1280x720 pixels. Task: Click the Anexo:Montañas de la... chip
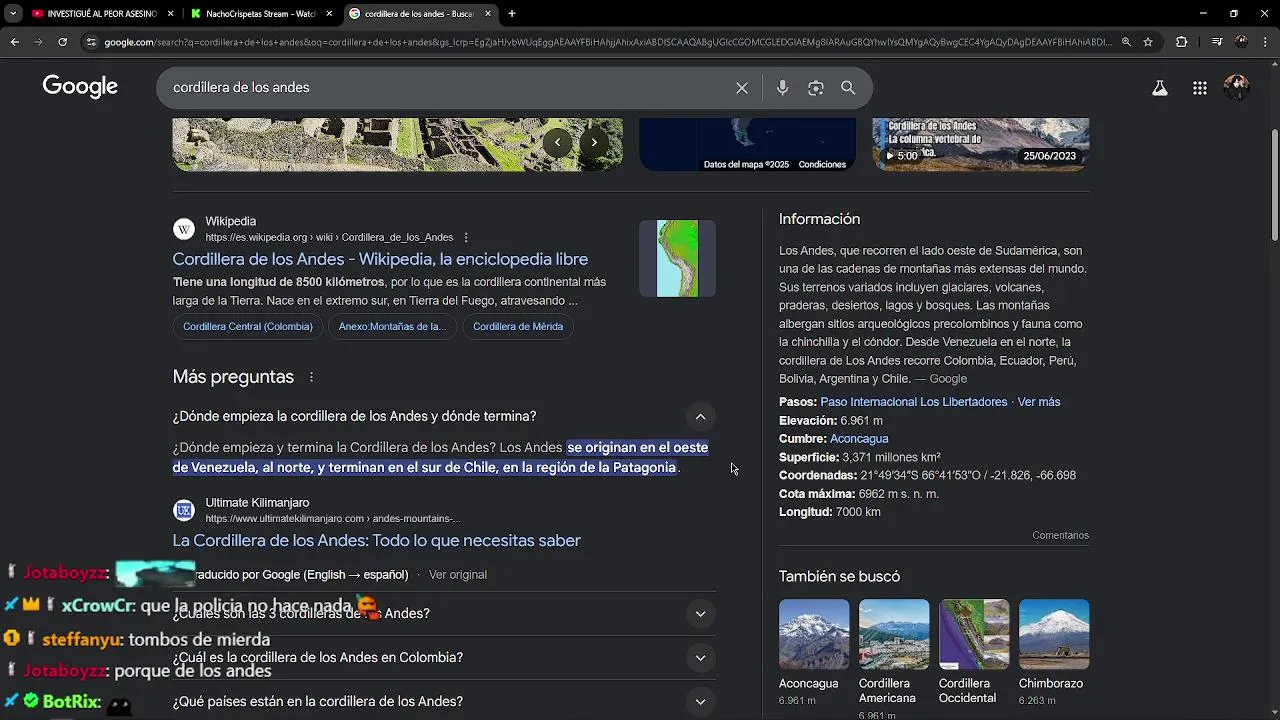(x=392, y=326)
